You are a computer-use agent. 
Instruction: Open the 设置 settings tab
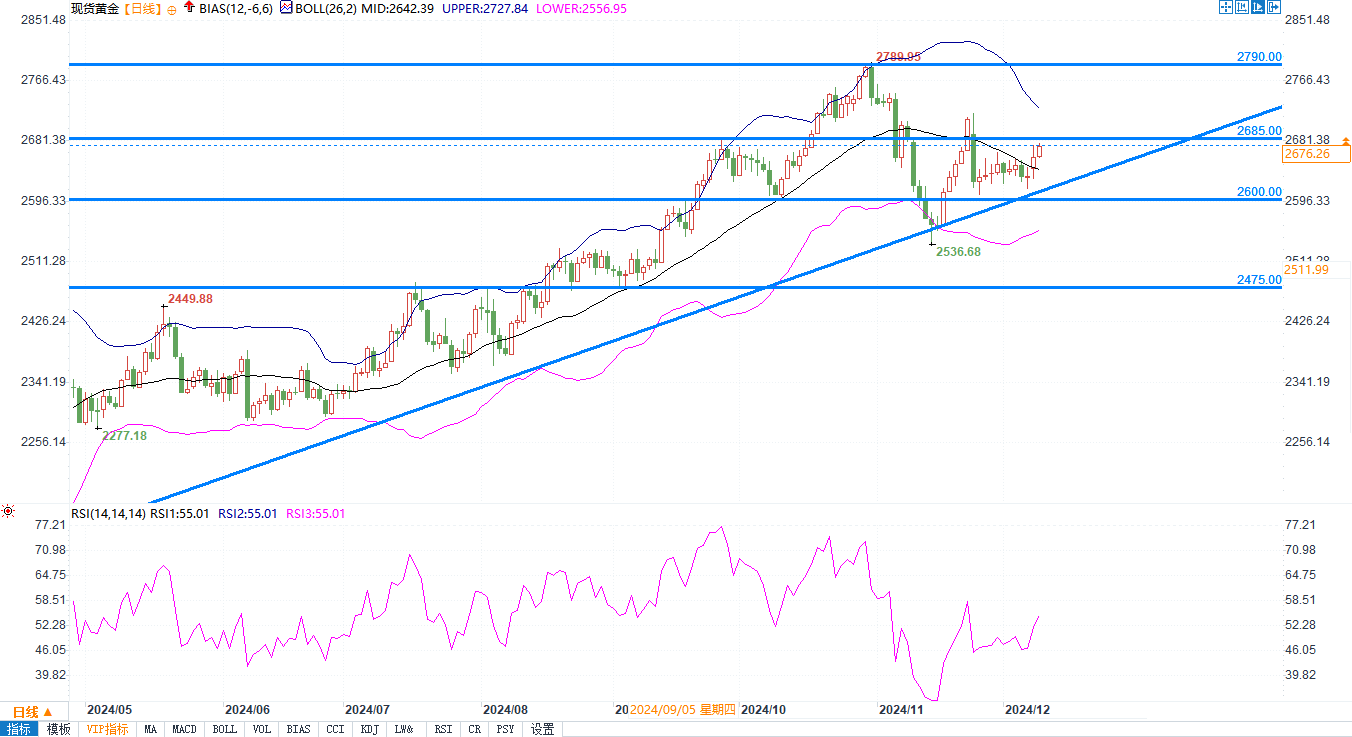pyautogui.click(x=542, y=729)
